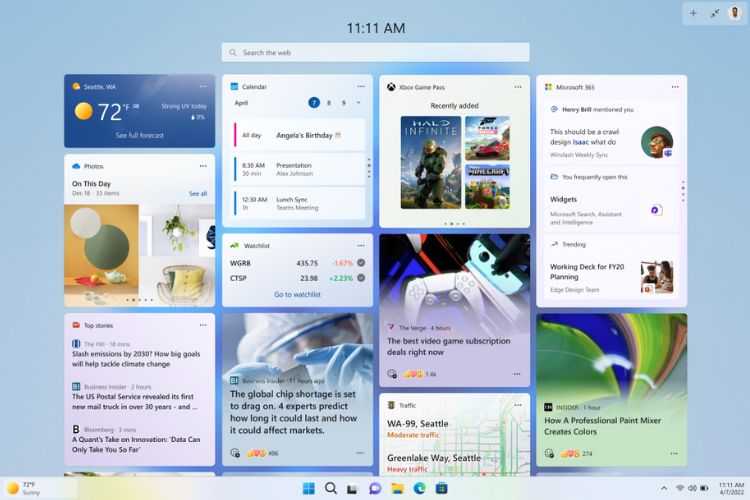The image size is (750, 500).
Task: Open chip shortage article more options
Action: click(x=360, y=453)
